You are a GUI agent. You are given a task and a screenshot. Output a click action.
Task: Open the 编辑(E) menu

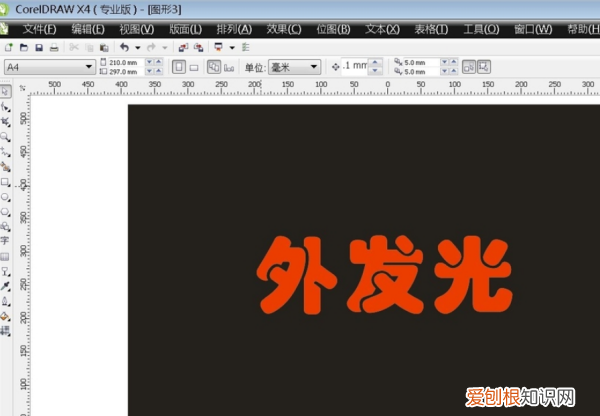[88, 29]
